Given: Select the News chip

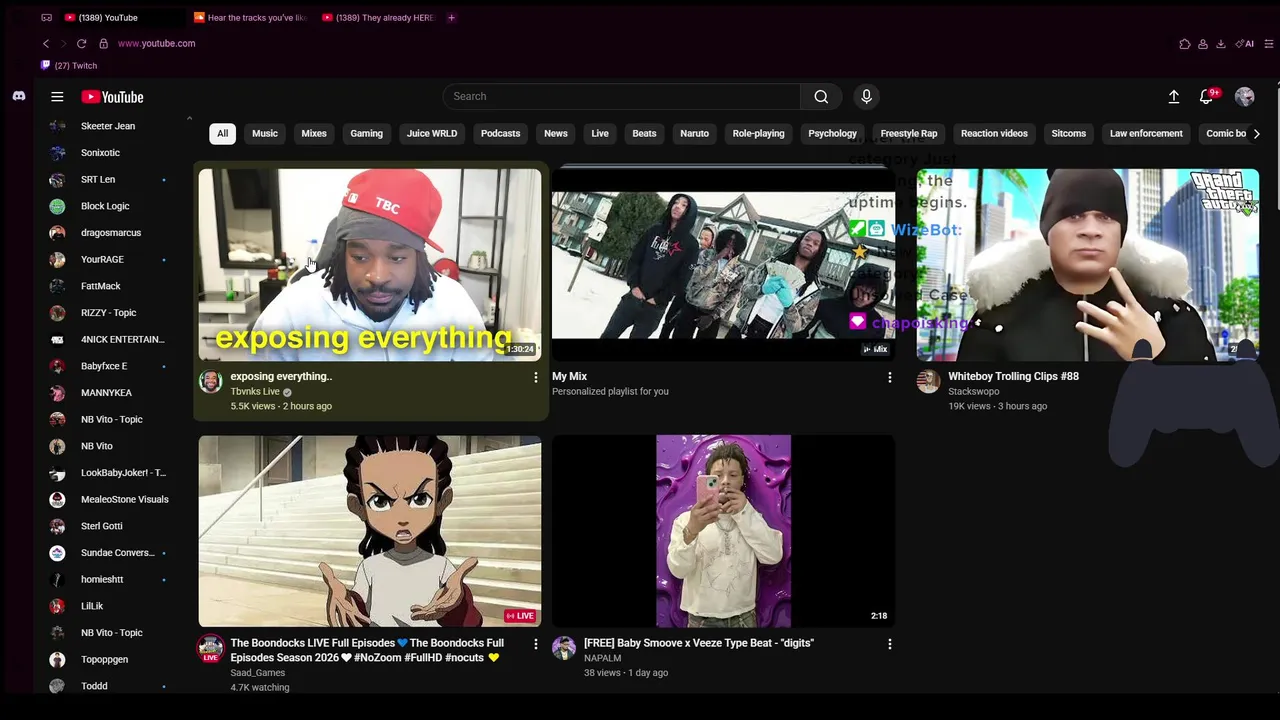Looking at the screenshot, I should tap(556, 133).
